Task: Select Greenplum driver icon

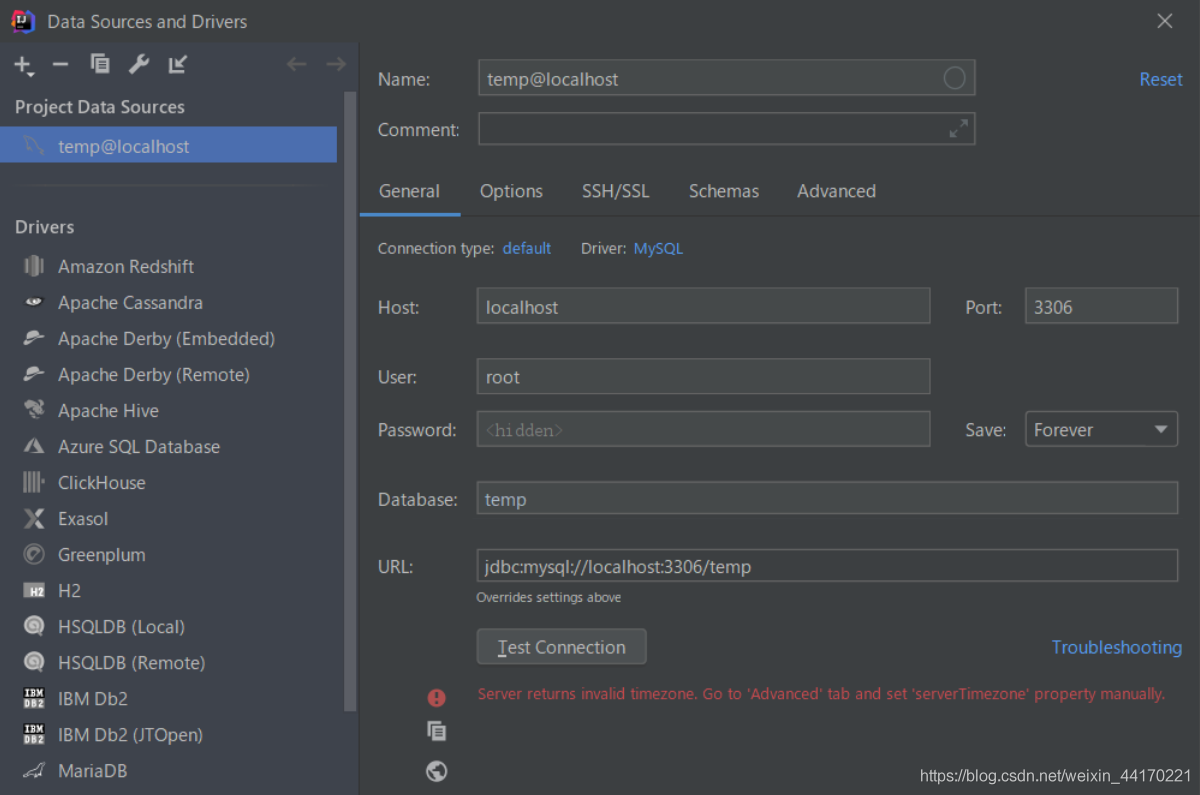Action: click(34, 554)
